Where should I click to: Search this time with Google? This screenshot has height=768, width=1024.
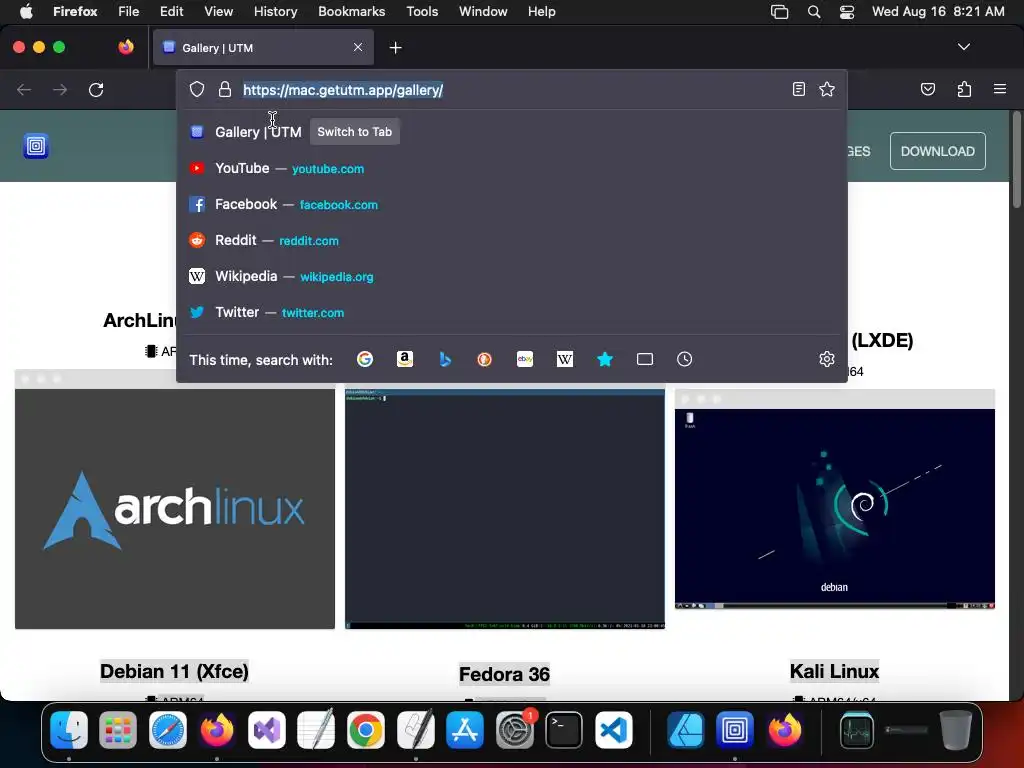pos(364,359)
